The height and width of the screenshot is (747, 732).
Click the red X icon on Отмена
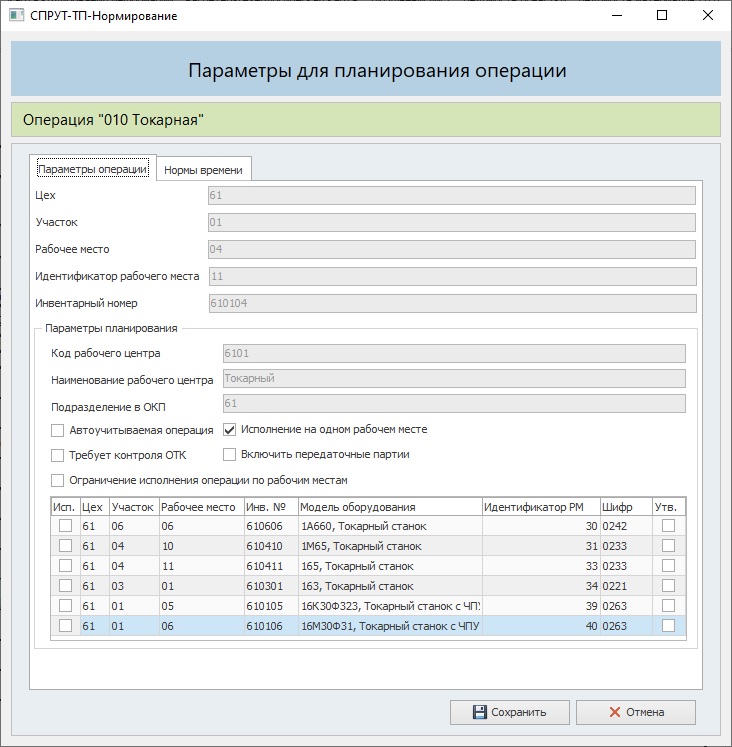coord(613,712)
